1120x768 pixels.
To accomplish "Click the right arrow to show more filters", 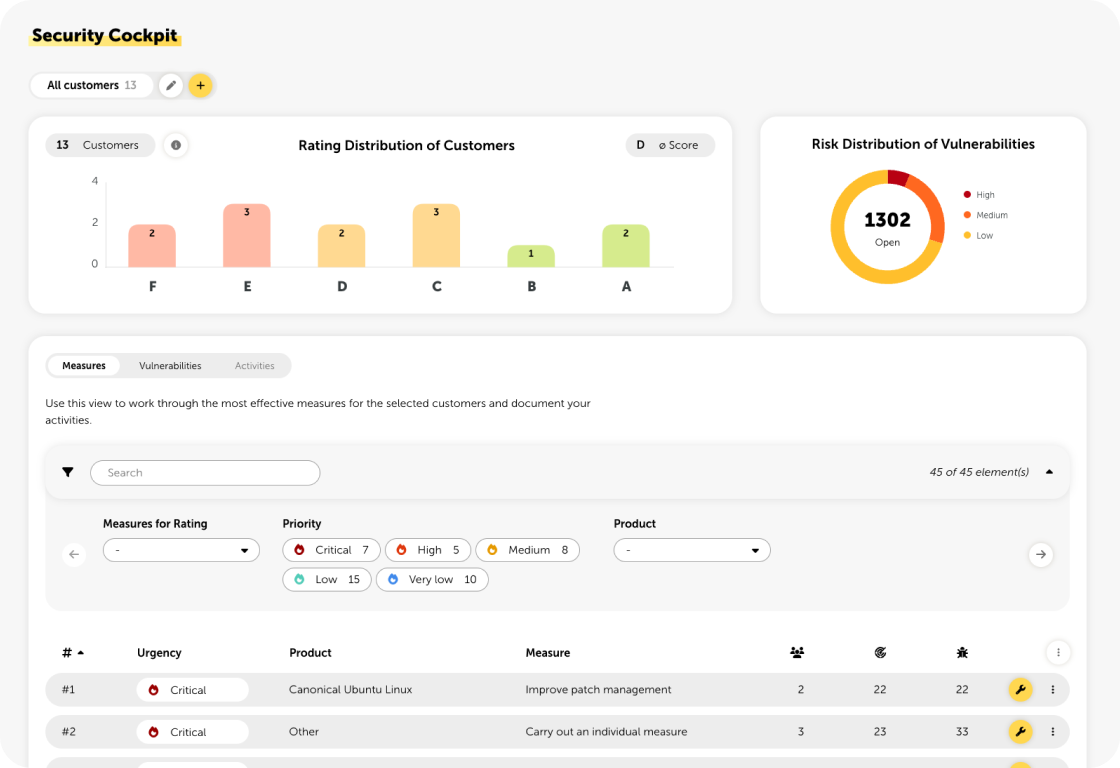I will (1040, 554).
